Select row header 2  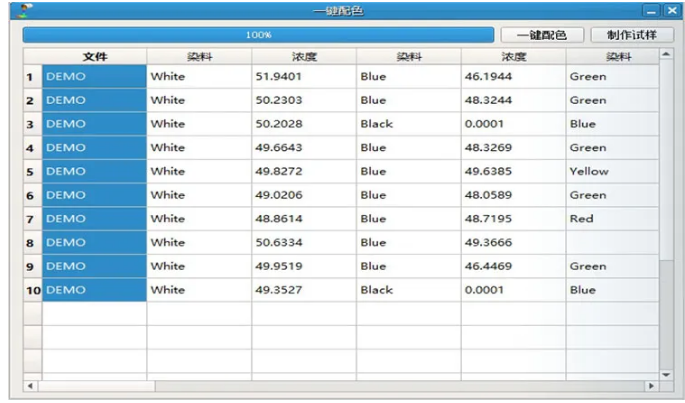pyautogui.click(x=33, y=101)
